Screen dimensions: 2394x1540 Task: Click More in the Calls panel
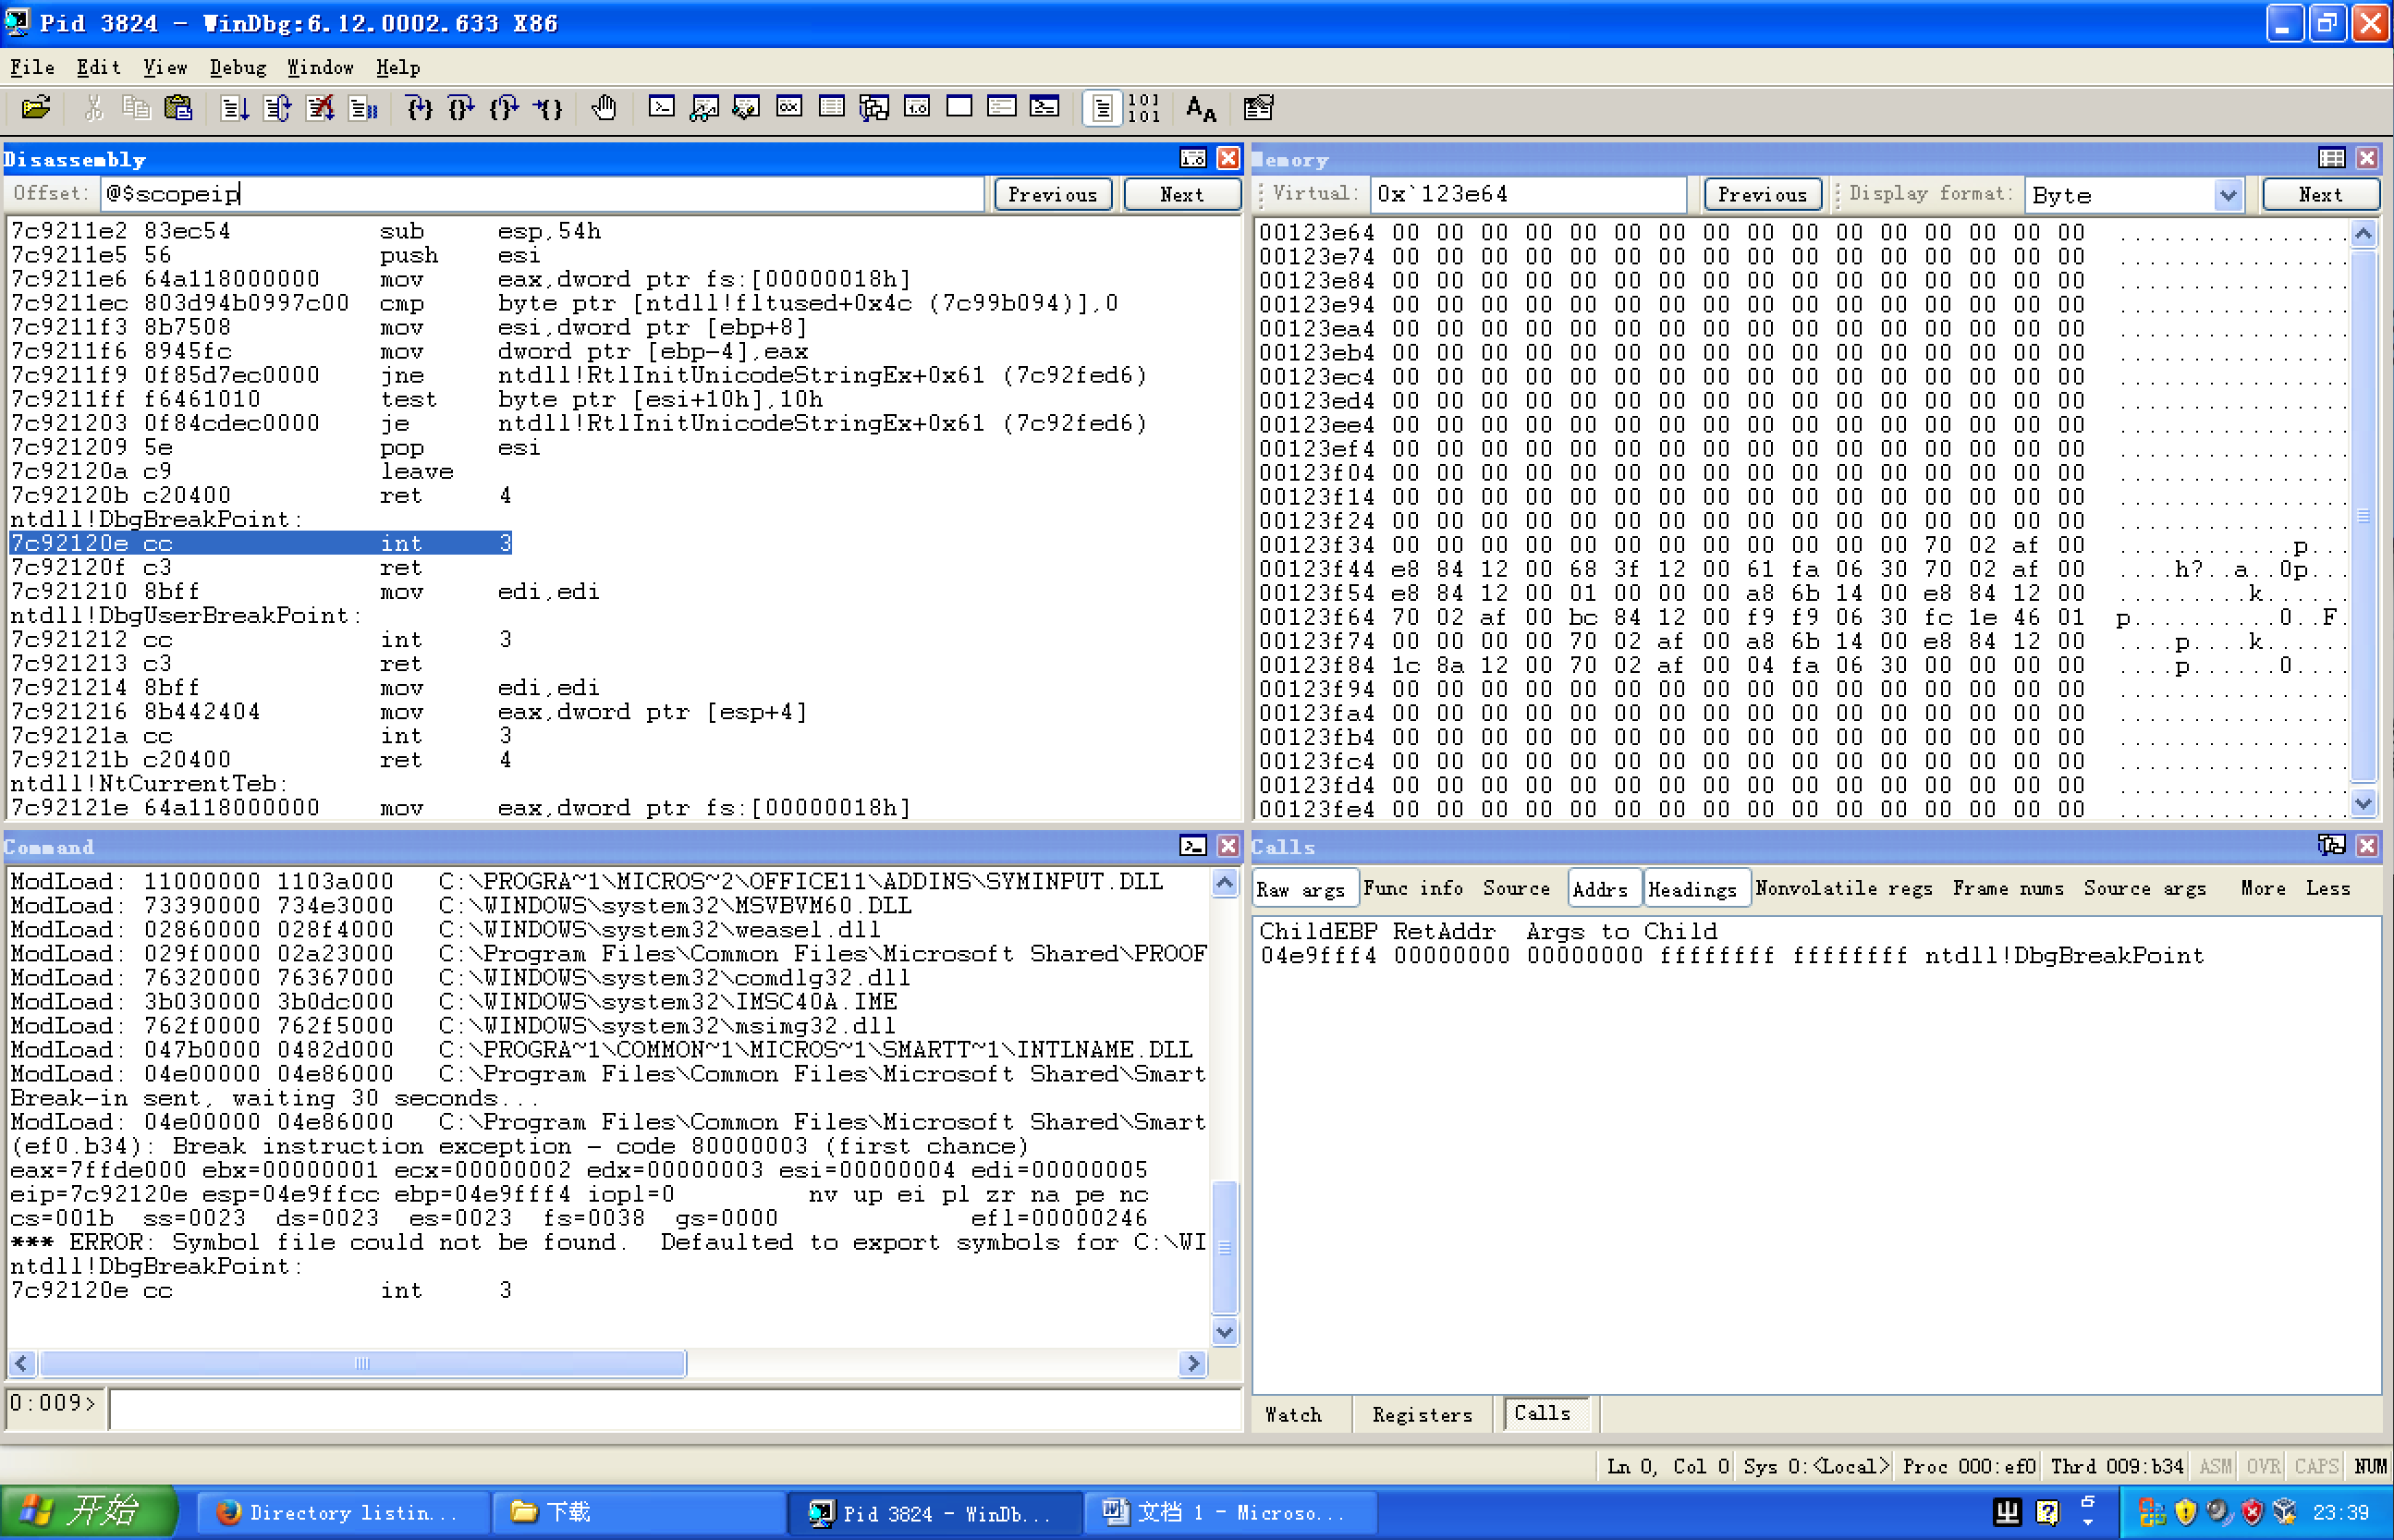[2263, 888]
